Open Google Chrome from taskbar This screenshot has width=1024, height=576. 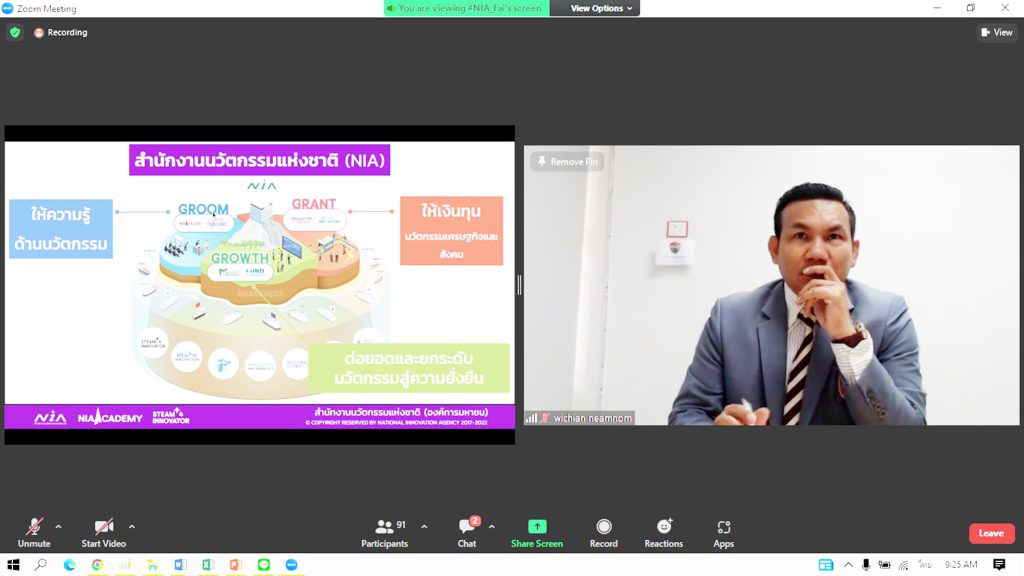(x=97, y=564)
